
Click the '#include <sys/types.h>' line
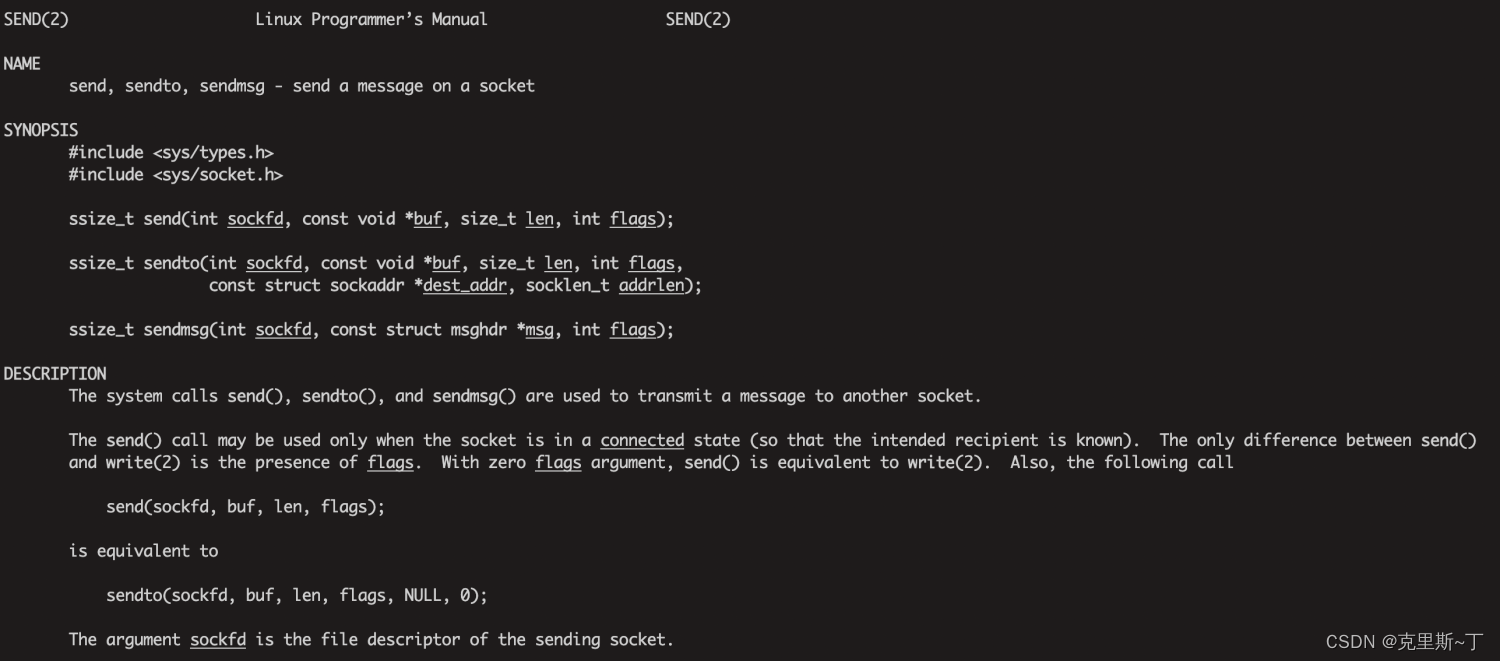(x=171, y=153)
